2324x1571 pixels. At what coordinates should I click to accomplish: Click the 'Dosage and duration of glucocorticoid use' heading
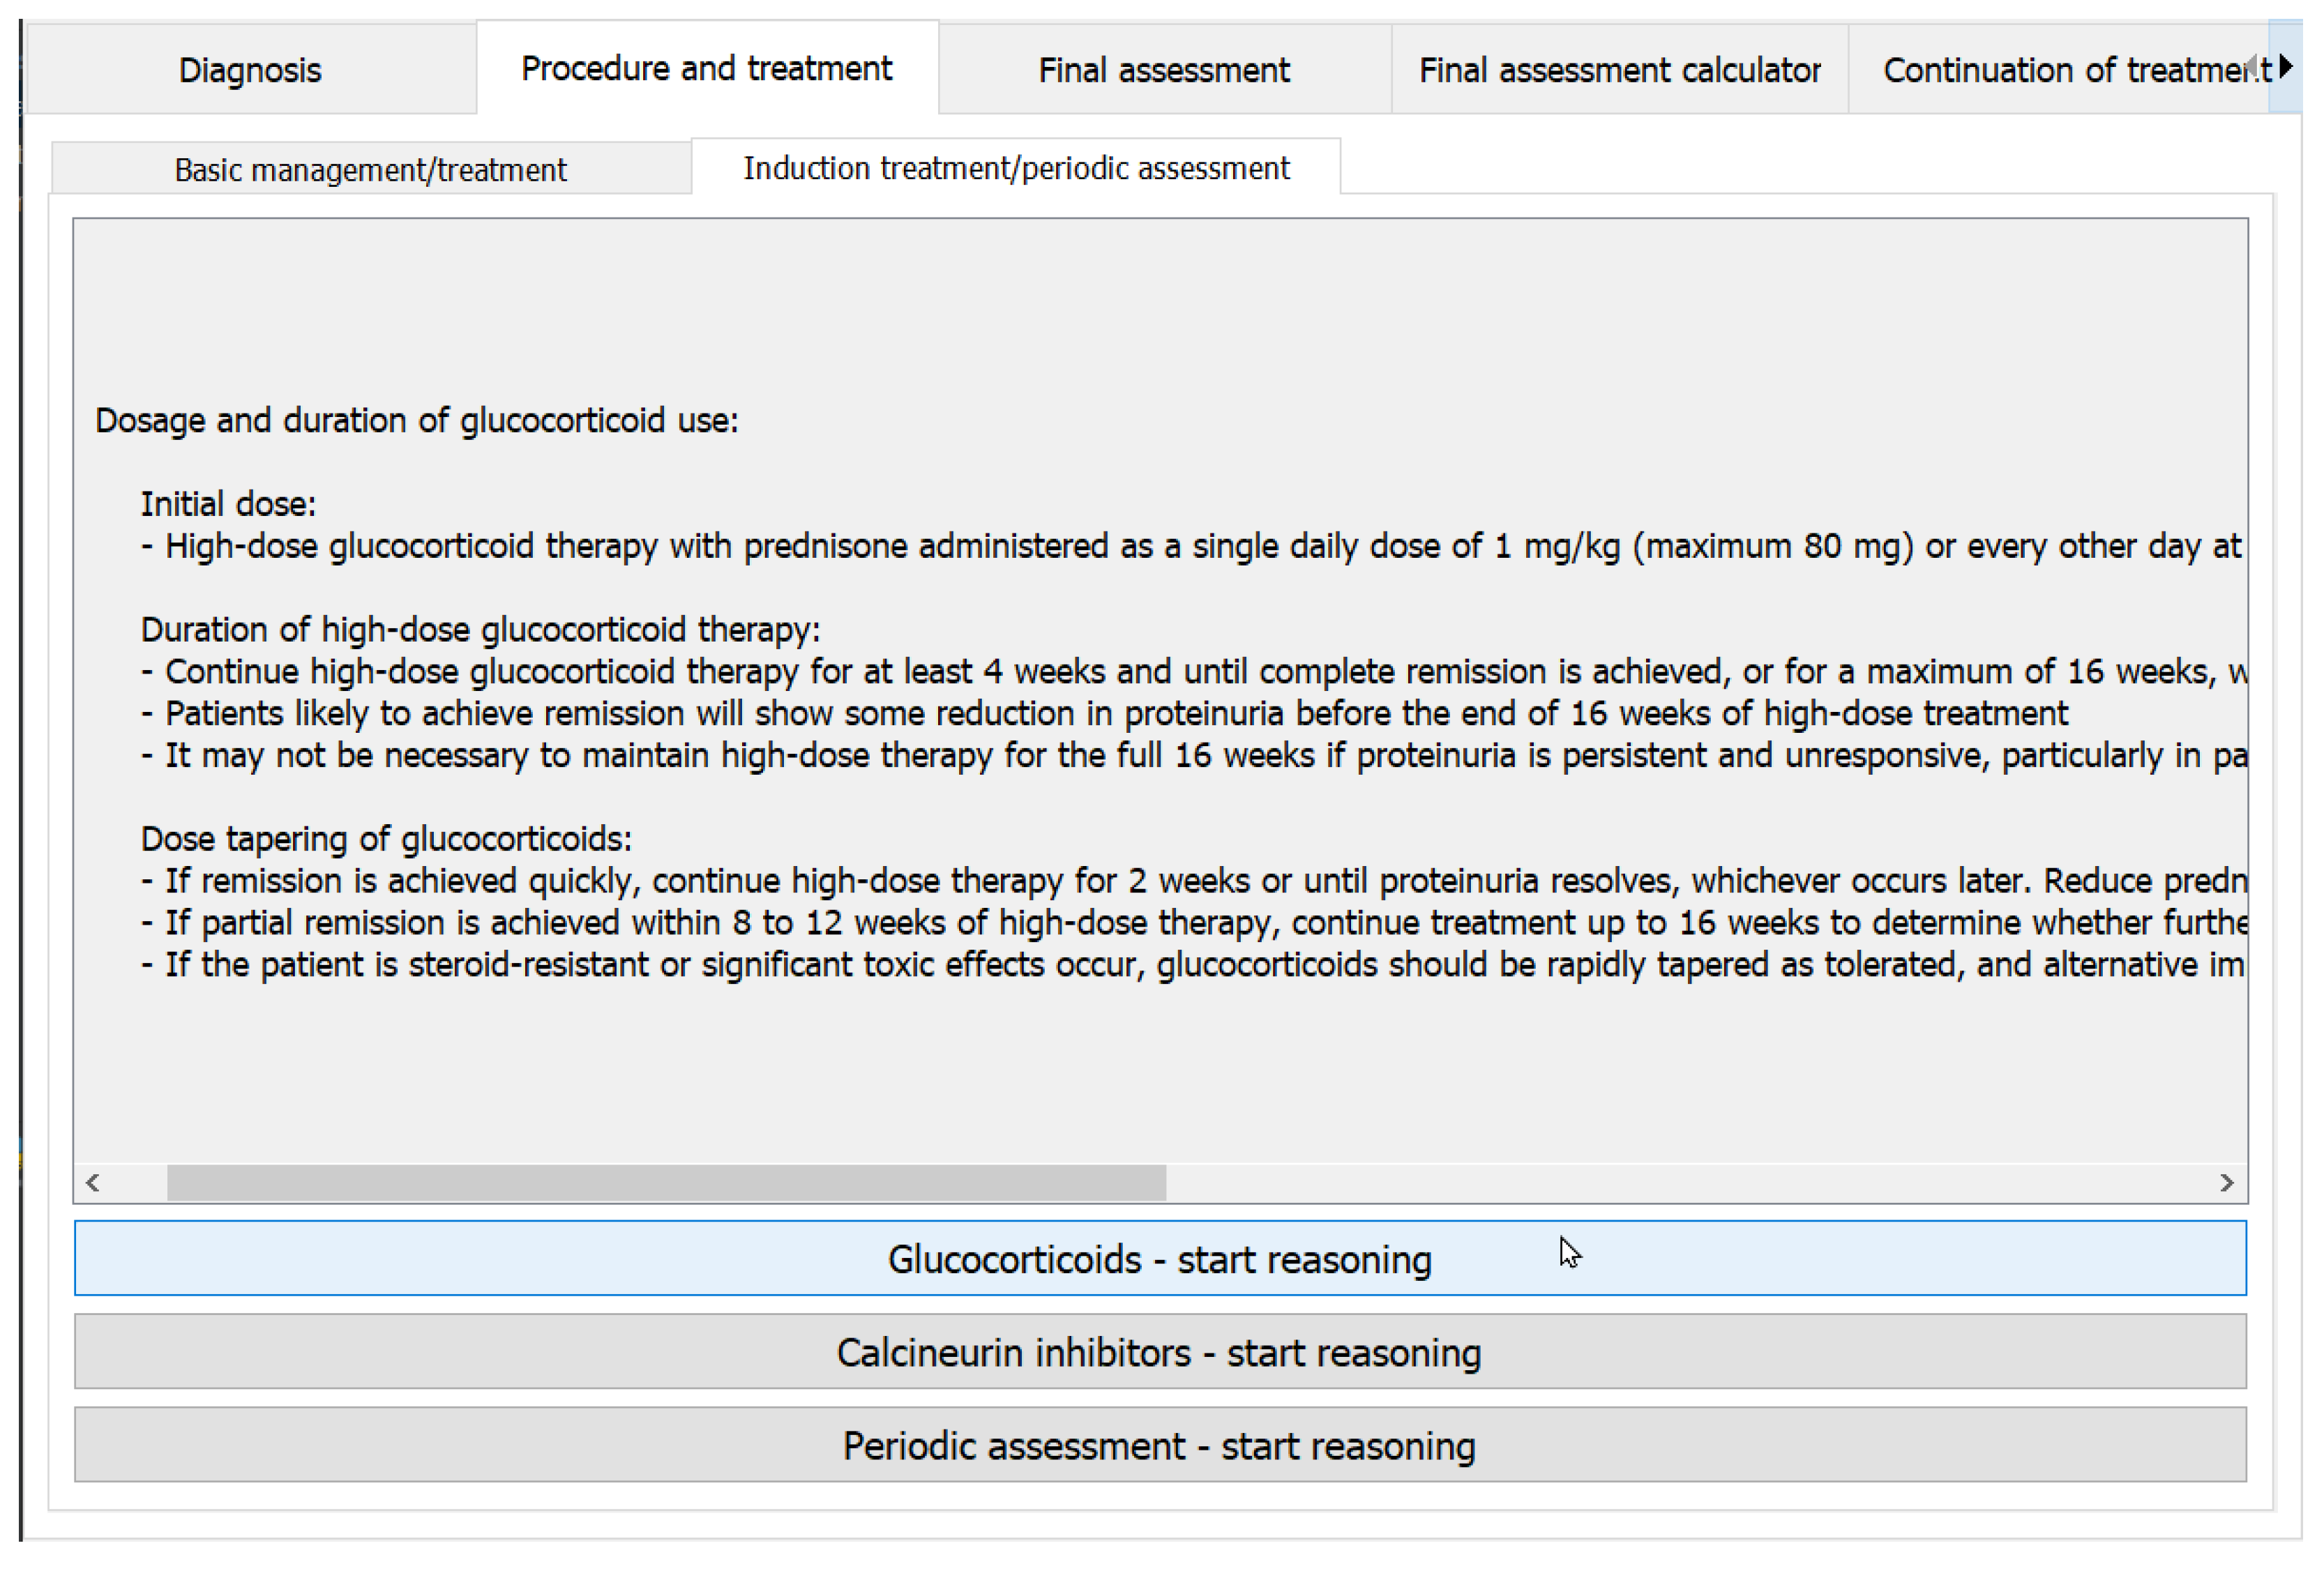(x=416, y=421)
